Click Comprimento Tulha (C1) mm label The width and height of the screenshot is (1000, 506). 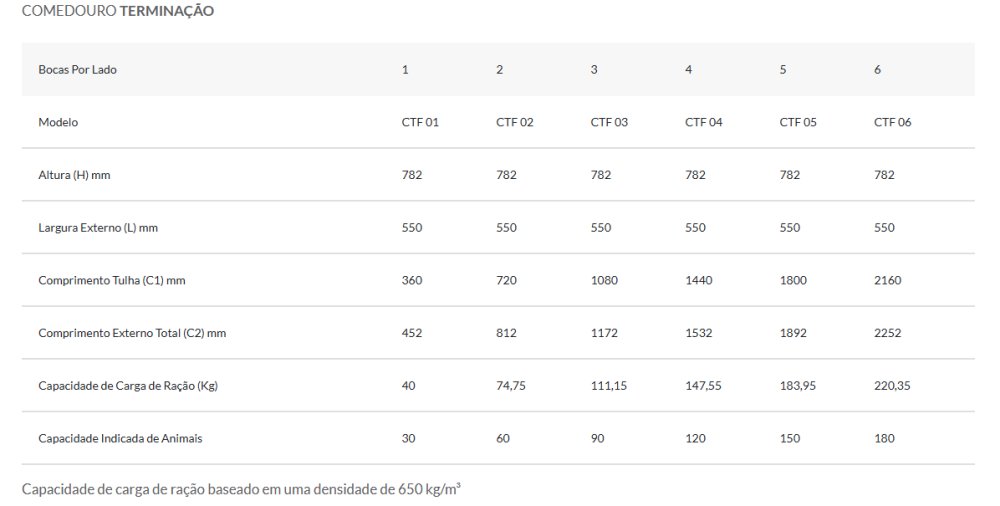pyautogui.click(x=112, y=280)
